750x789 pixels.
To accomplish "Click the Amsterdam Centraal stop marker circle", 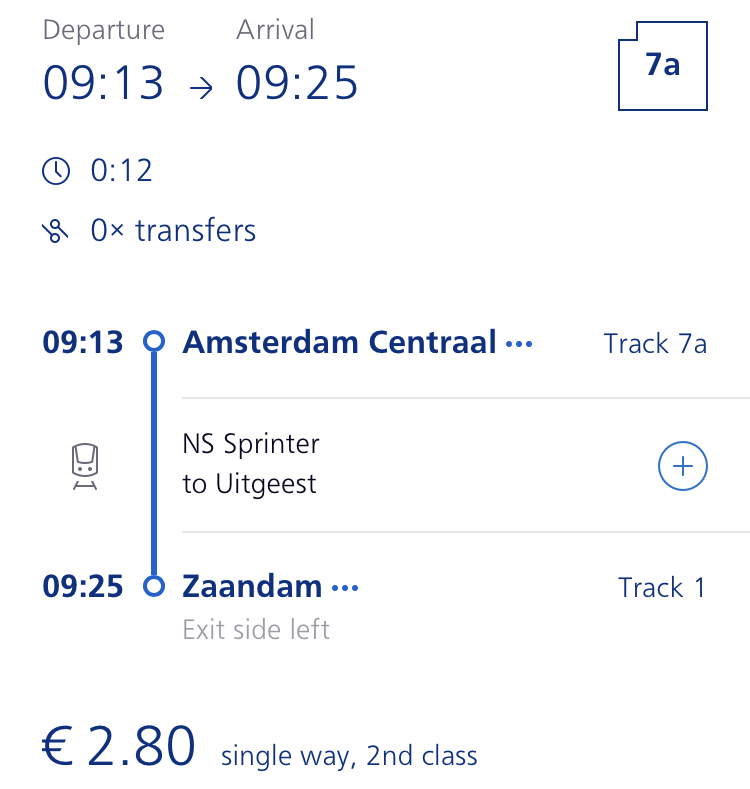I will pos(154,341).
